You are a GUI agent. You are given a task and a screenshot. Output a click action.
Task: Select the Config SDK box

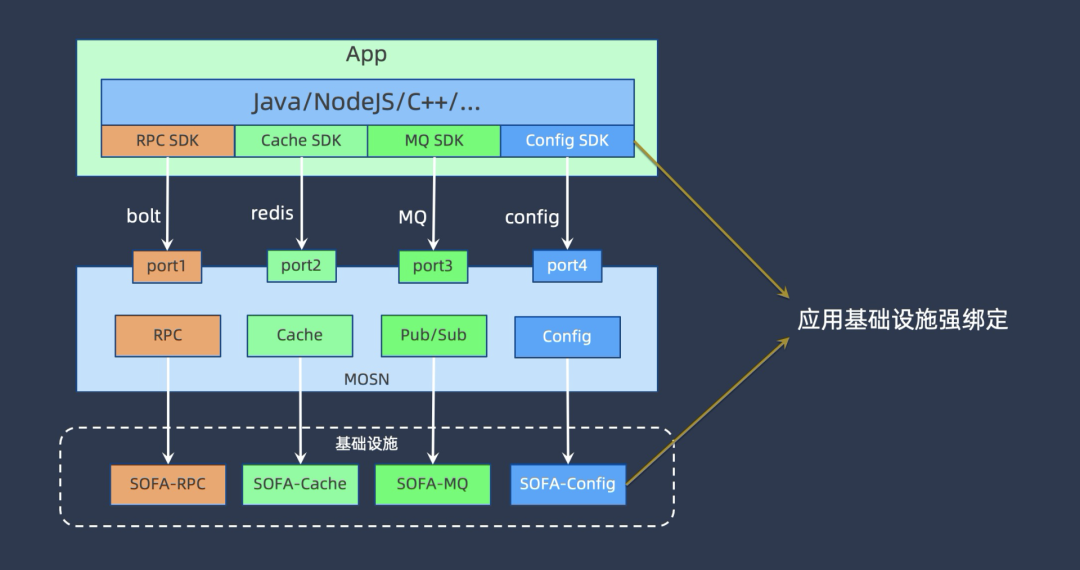pyautogui.click(x=568, y=141)
